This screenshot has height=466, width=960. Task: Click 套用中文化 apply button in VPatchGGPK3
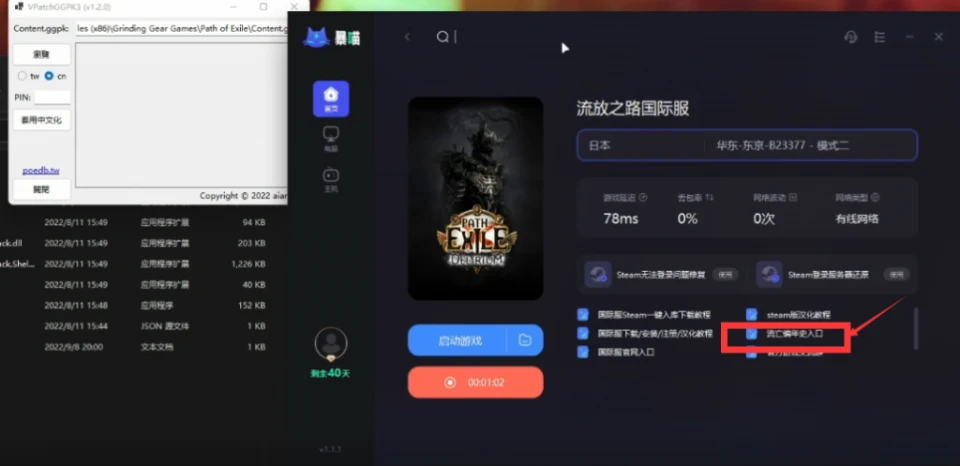(x=42, y=120)
